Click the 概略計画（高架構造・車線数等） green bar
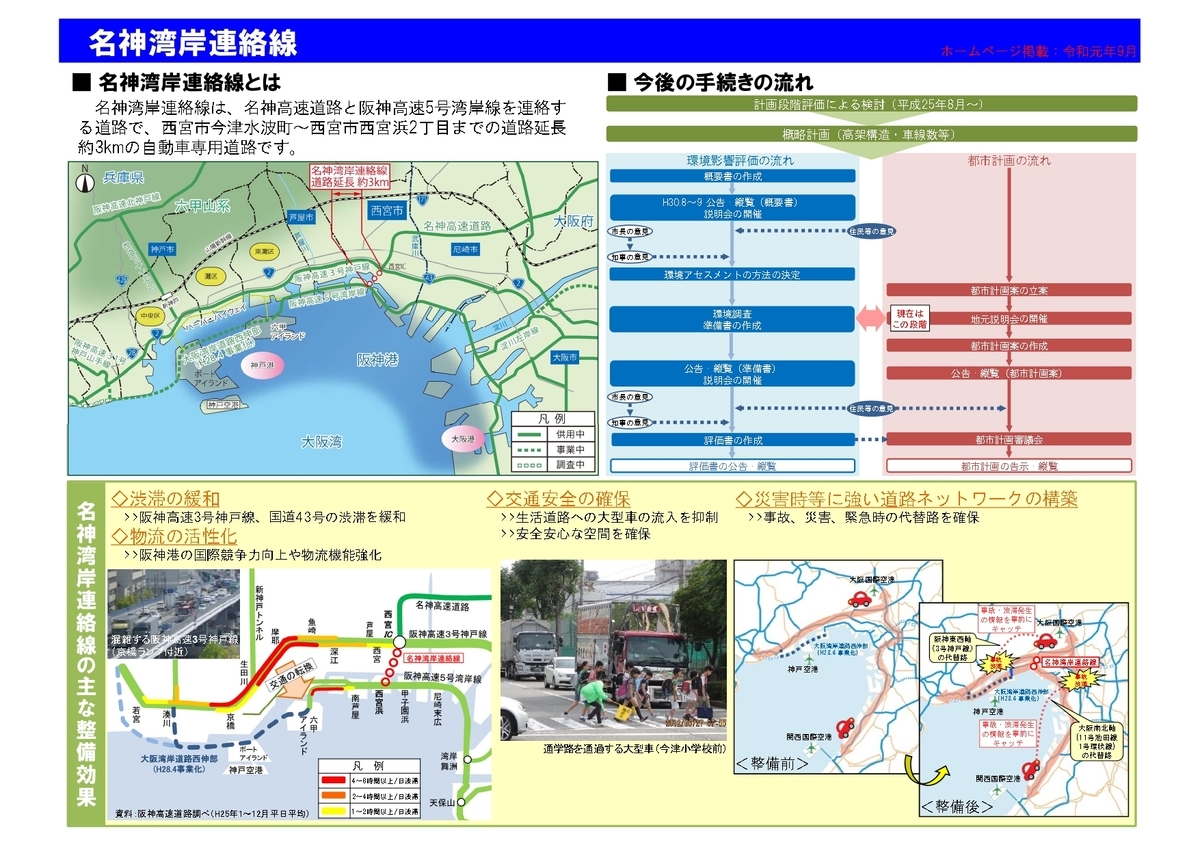This screenshot has height=849, width=1200. (x=869, y=133)
